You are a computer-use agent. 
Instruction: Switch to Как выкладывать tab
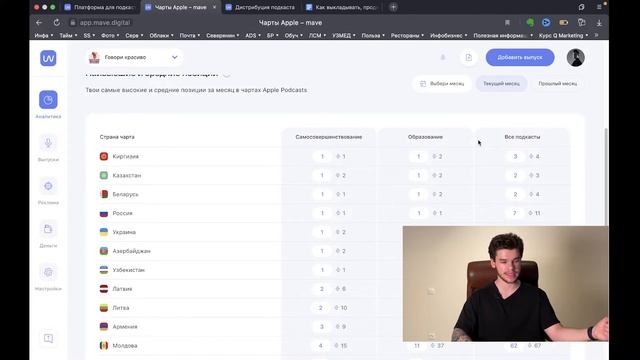coord(342,7)
